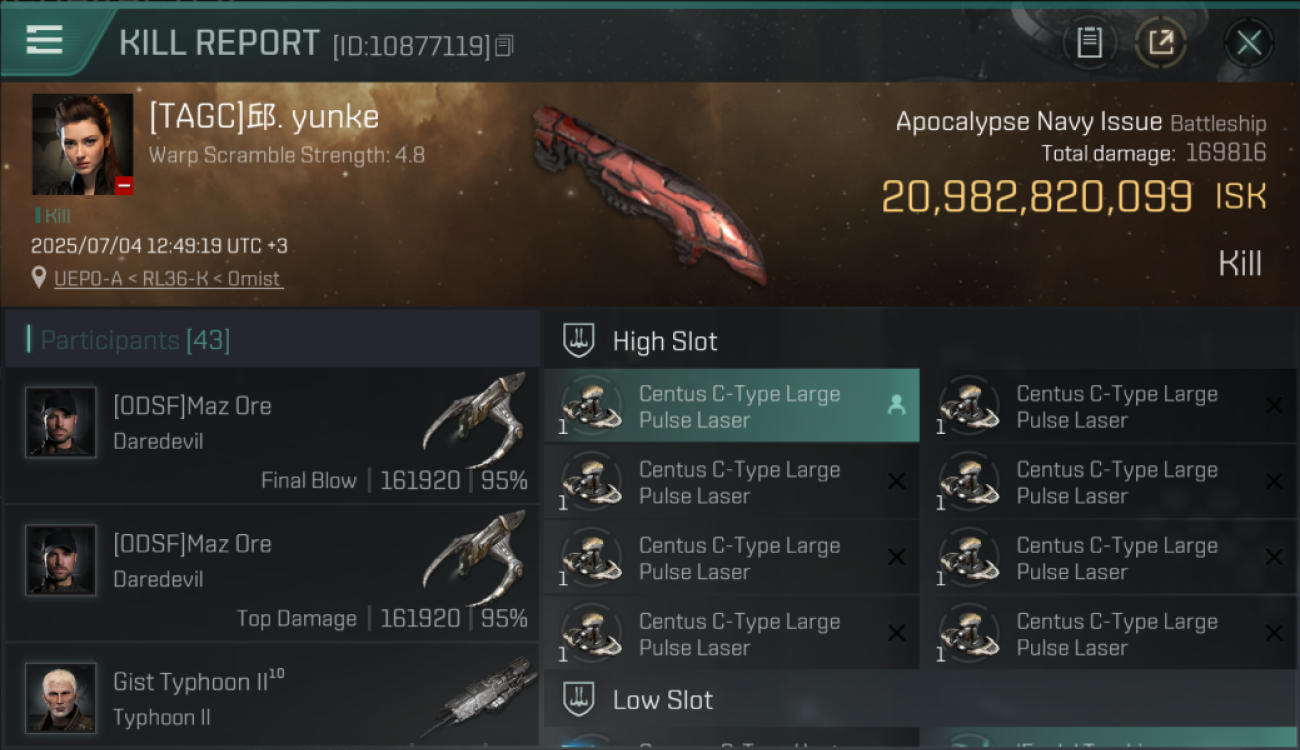Open the victim yunke's character portrait
This screenshot has height=750, width=1300.
click(82, 144)
